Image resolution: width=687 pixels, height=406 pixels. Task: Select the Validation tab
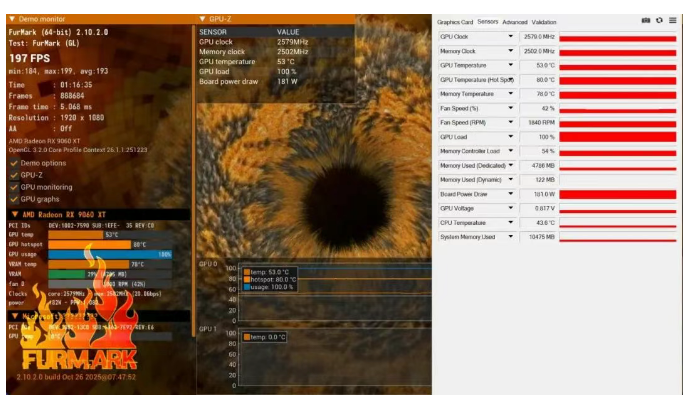coord(544,21)
